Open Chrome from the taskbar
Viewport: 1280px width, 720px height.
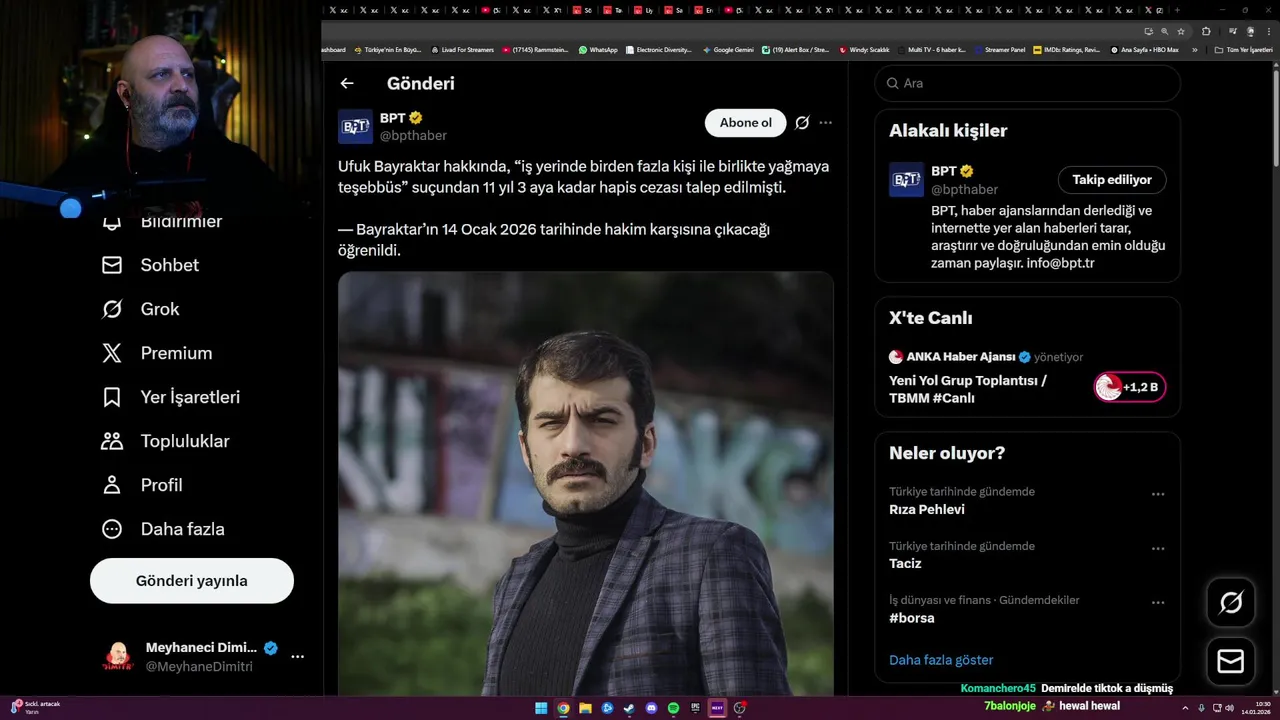(x=563, y=708)
